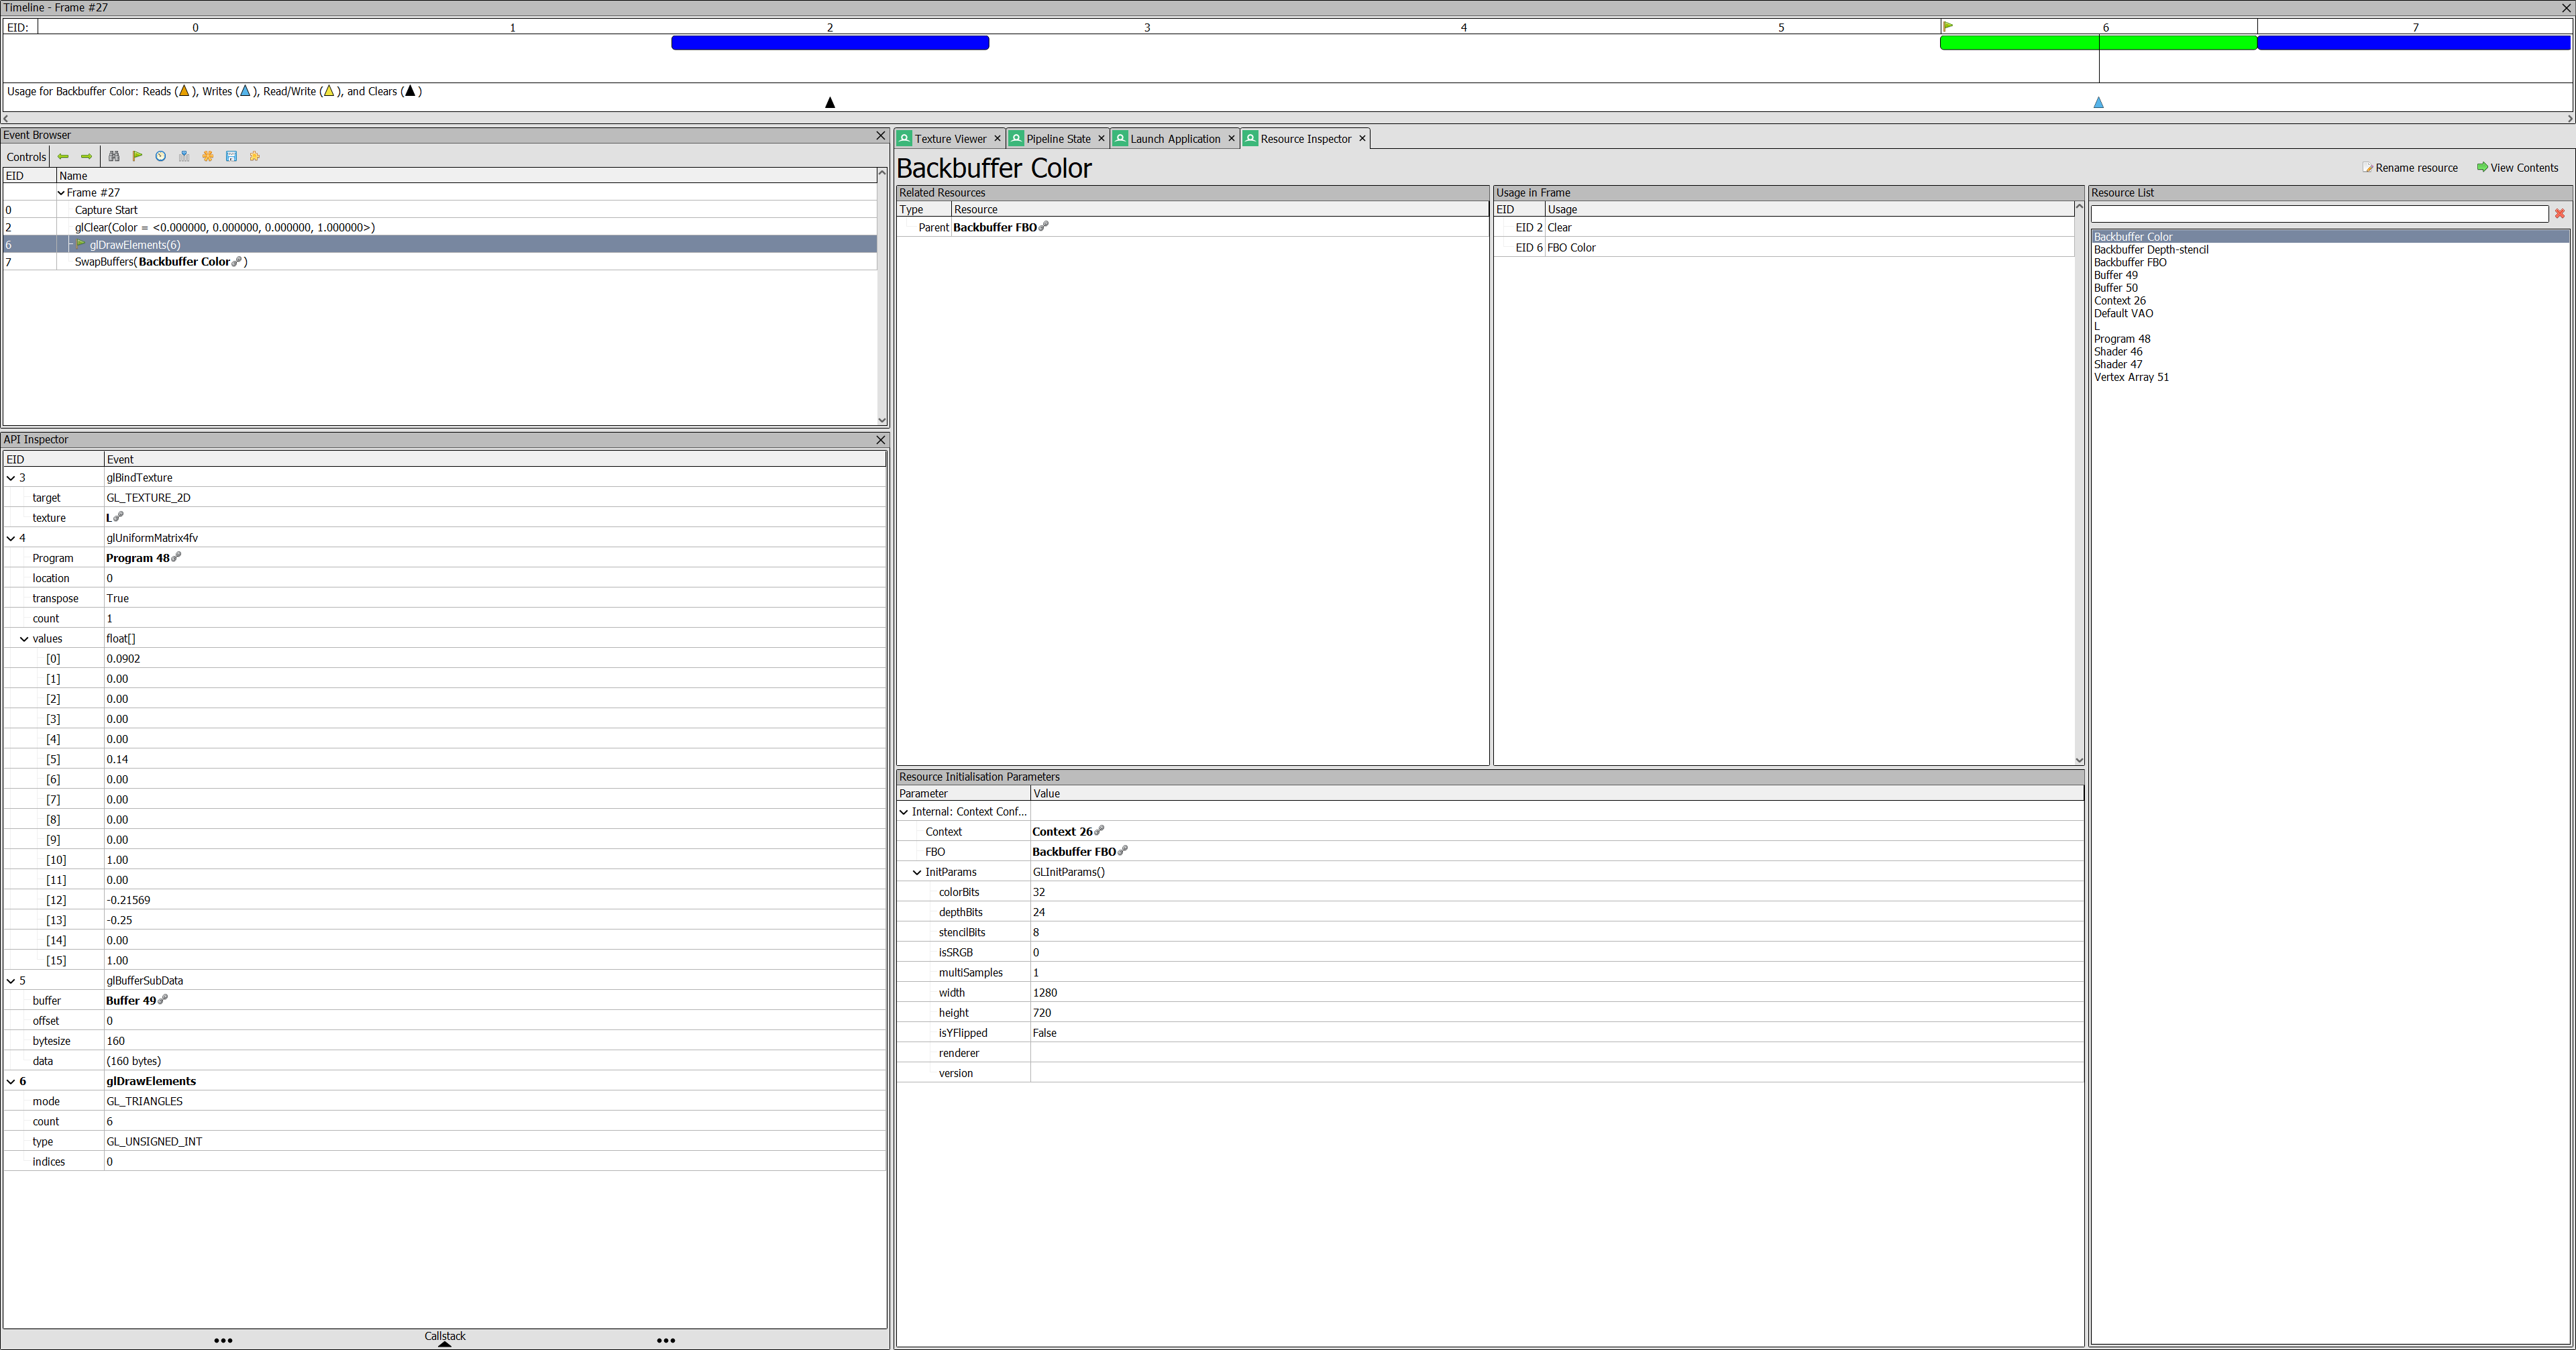This screenshot has width=2576, height=1350.
Task: Collapse the glUniformMatrix4fv values array
Action: 24,638
